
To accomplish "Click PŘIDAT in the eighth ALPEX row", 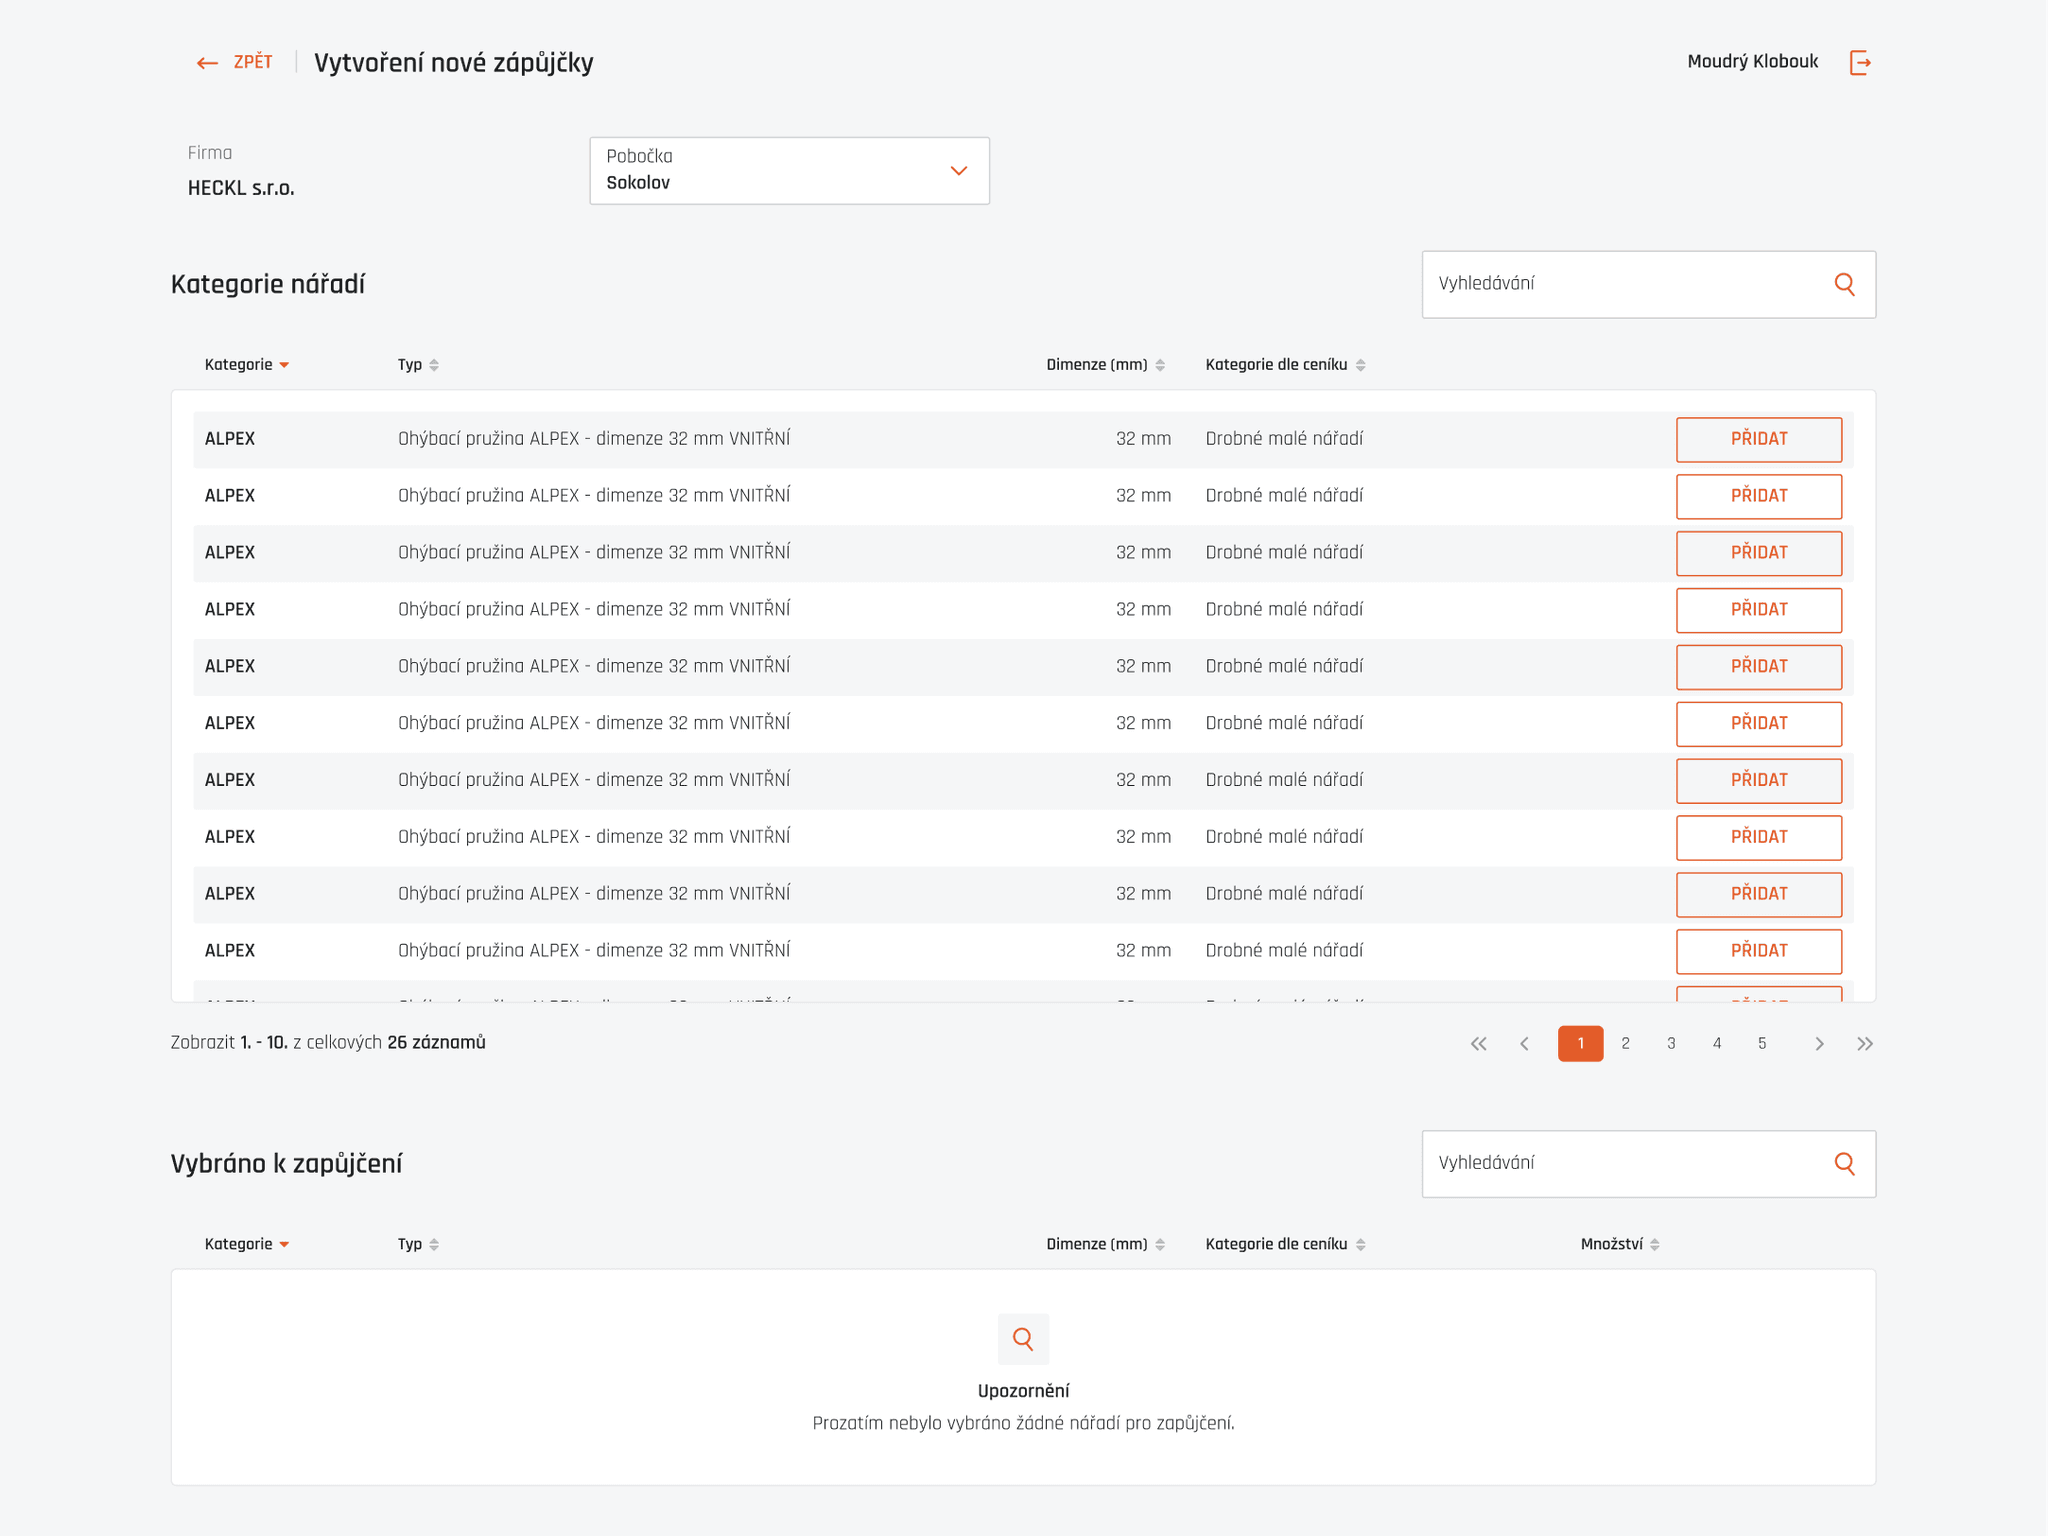I will (1759, 839).
